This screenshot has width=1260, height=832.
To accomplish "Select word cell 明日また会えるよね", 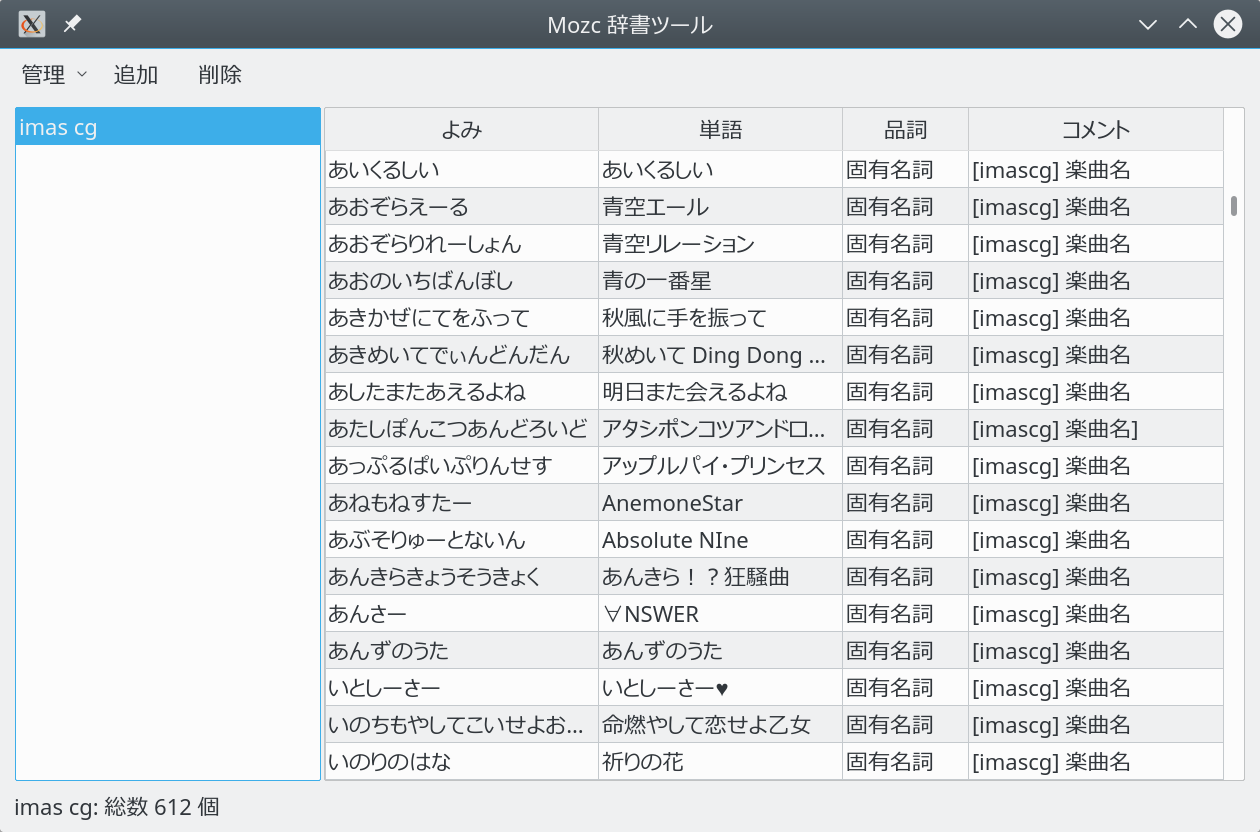I will [x=720, y=392].
